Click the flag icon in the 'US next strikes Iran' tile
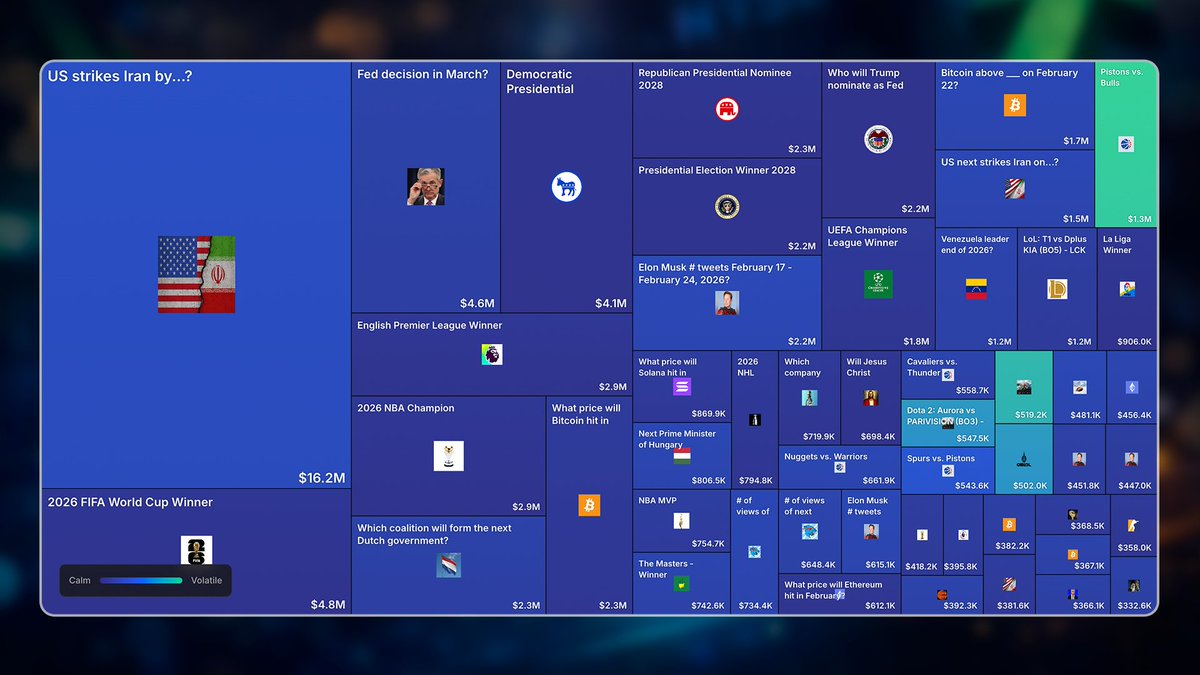1200x675 pixels. (1015, 188)
